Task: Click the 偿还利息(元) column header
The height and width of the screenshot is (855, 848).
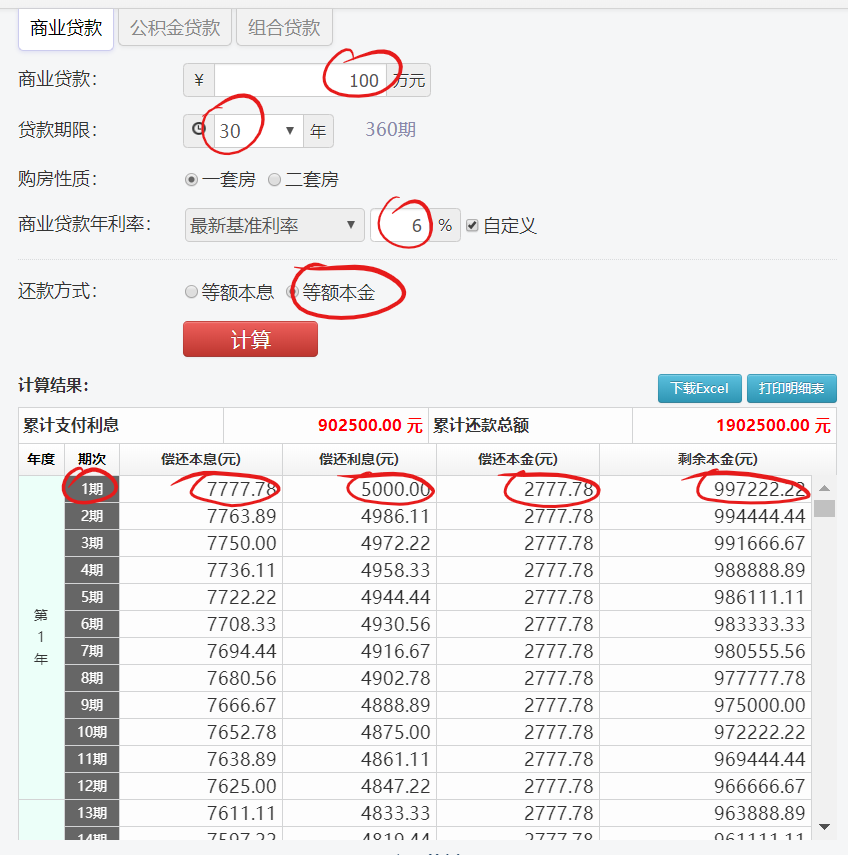Action: pyautogui.click(x=359, y=459)
